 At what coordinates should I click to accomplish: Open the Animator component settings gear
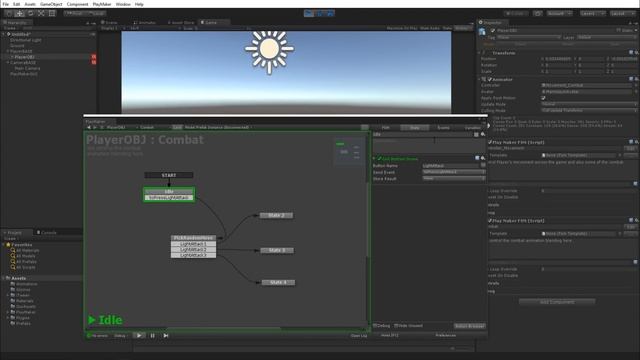[x=636, y=79]
